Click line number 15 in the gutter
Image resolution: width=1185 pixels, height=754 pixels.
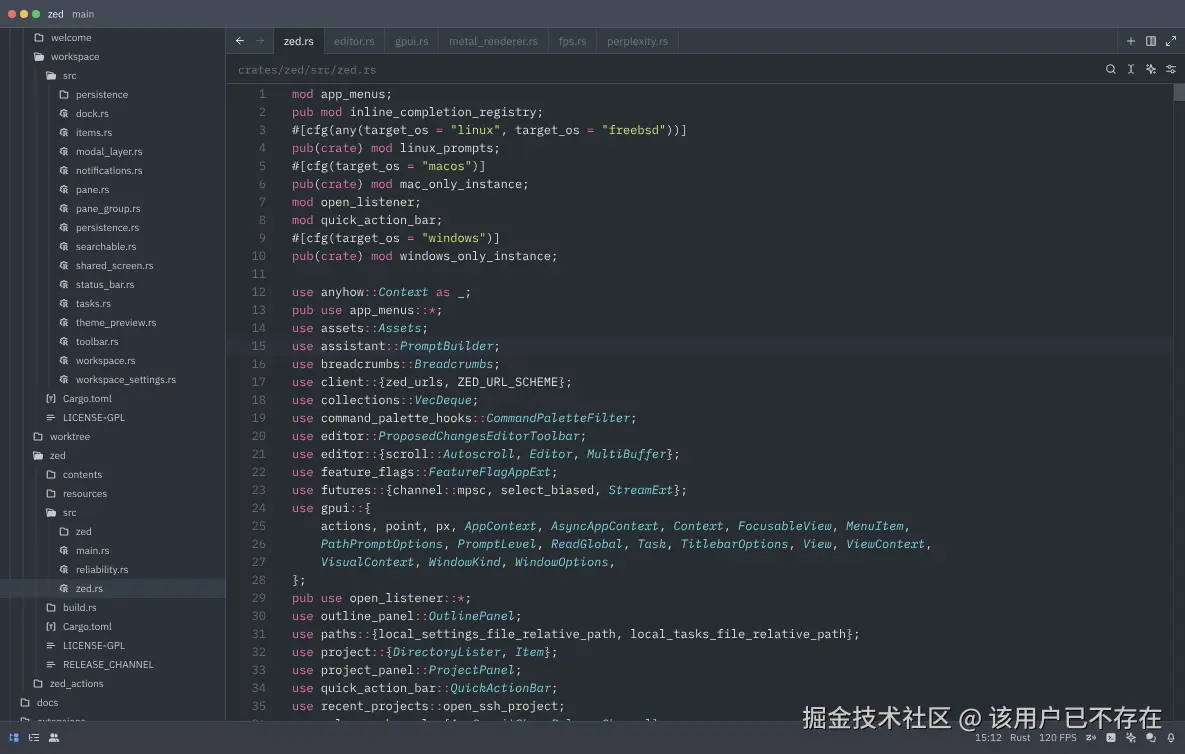[258, 346]
